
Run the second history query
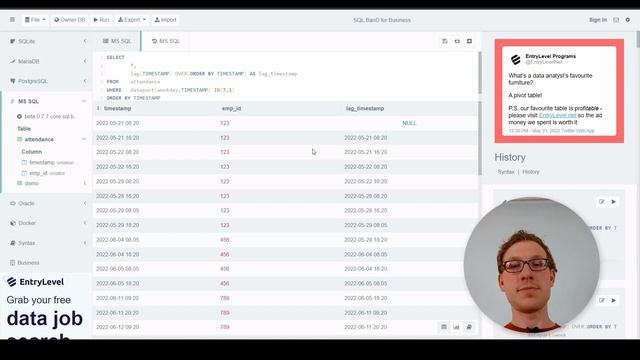click(613, 300)
